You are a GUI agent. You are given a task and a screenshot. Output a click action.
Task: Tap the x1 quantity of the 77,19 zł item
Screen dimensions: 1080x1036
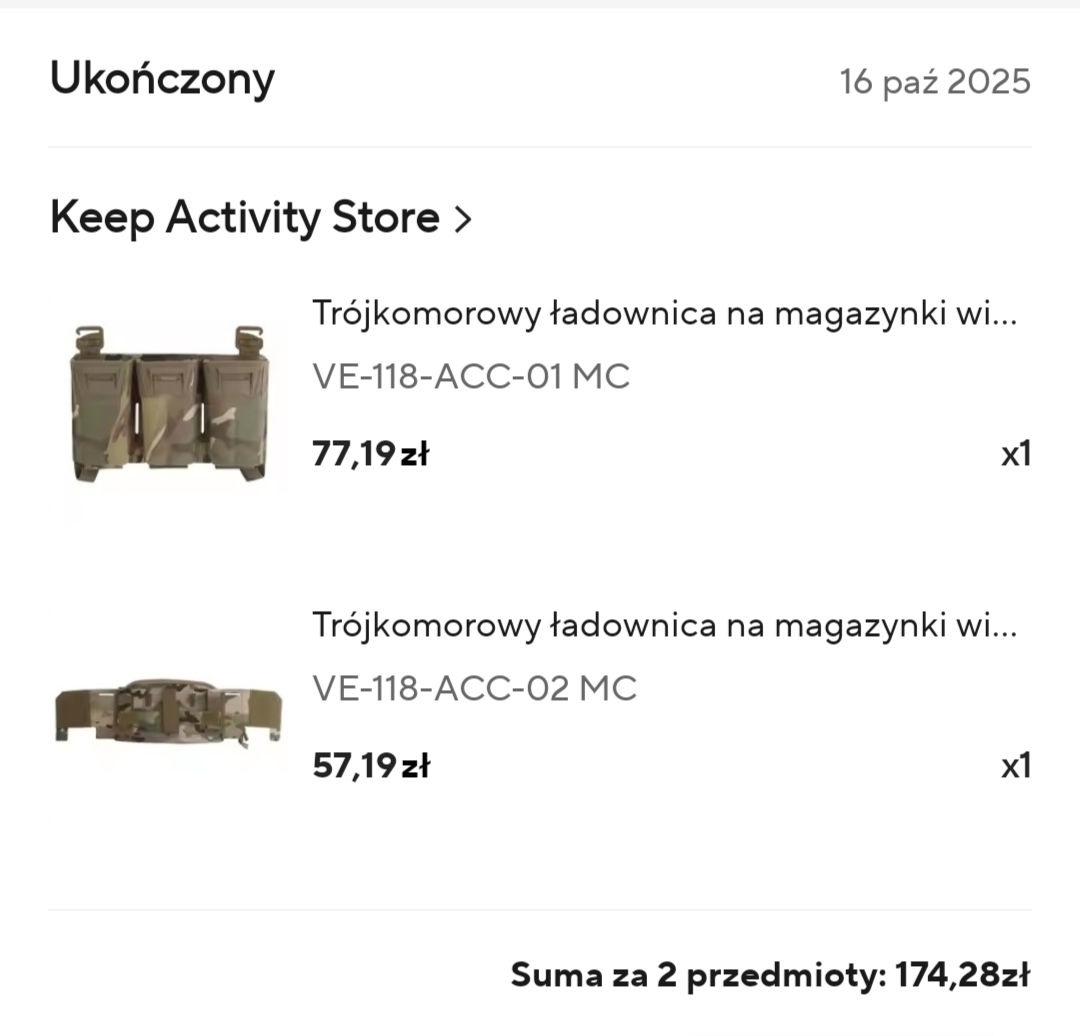[1015, 455]
